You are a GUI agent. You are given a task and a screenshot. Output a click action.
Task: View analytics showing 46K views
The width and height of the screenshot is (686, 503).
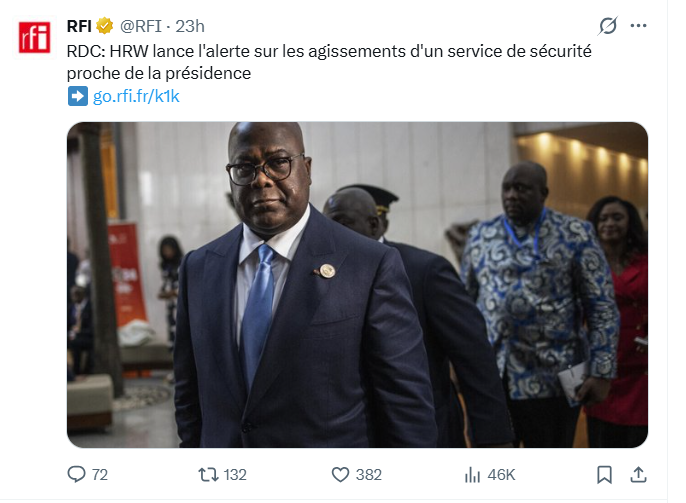pos(490,475)
